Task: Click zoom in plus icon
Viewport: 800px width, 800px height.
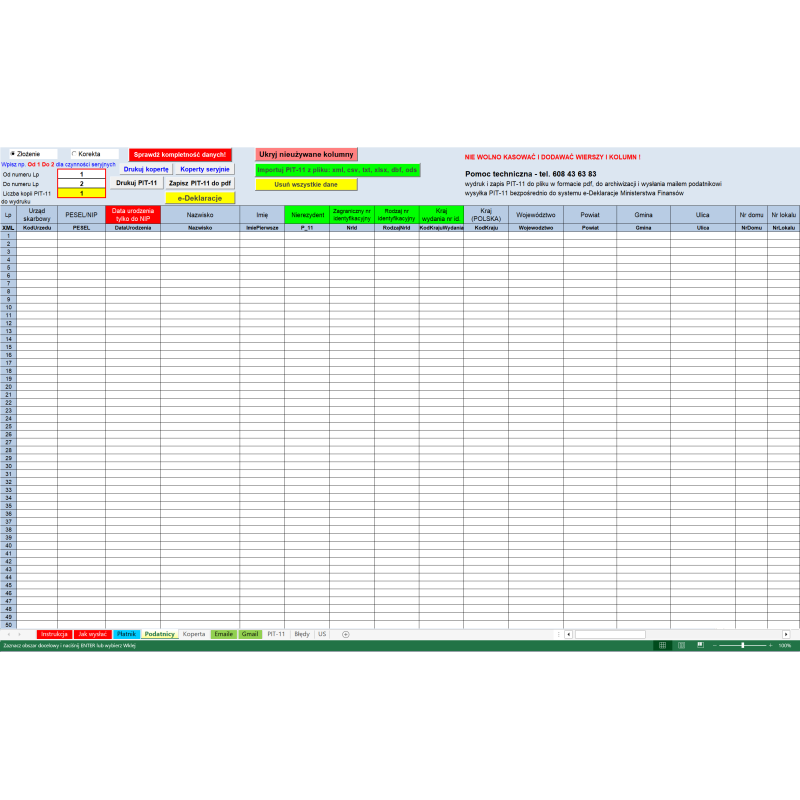Action: point(770,646)
